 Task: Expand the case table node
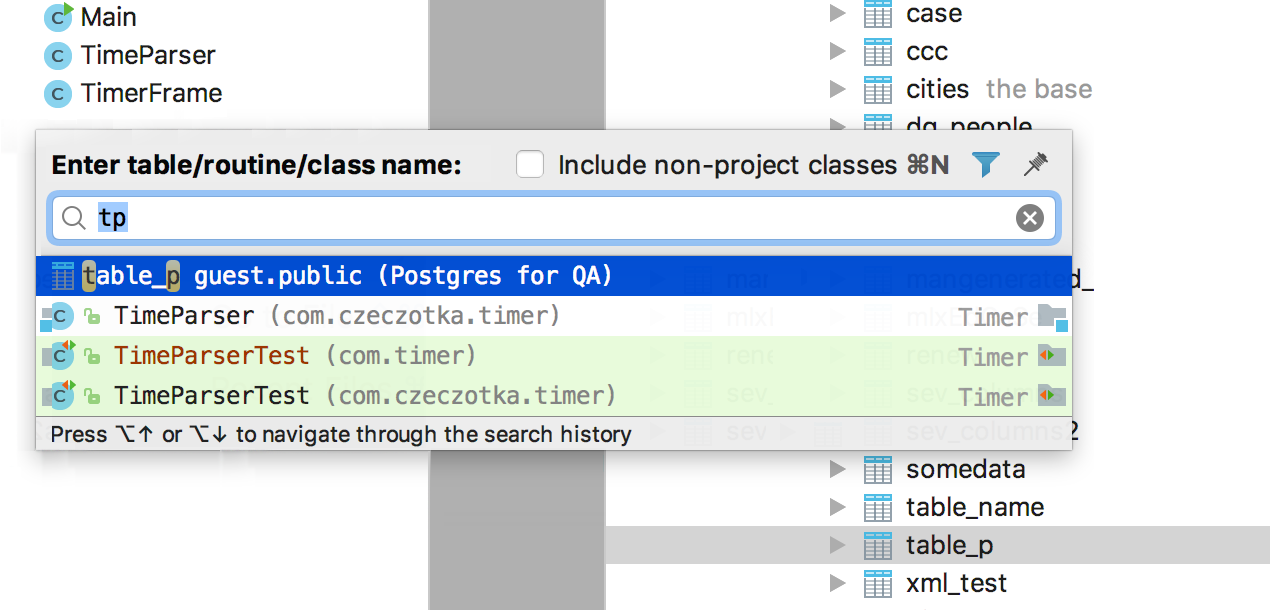[x=838, y=14]
